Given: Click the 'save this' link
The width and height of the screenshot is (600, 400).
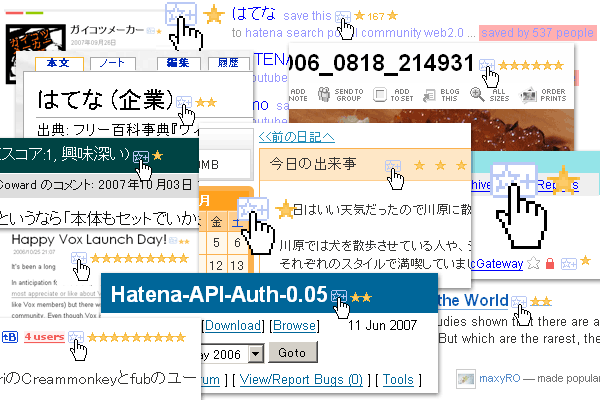Looking at the screenshot, I should click(x=307, y=16).
